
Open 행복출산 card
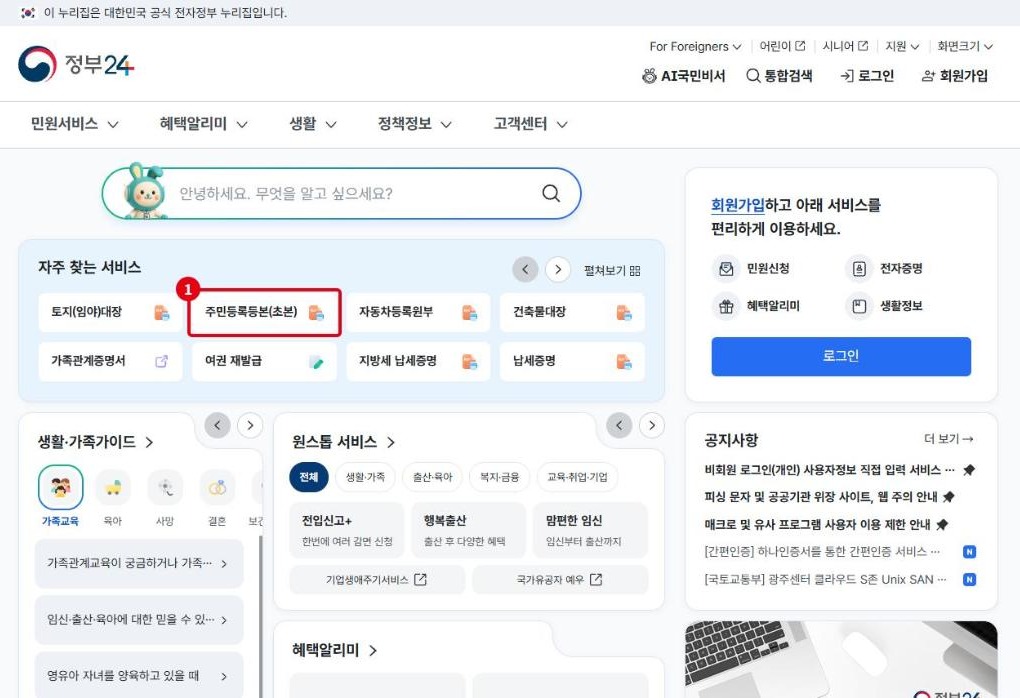pyautogui.click(x=468, y=530)
